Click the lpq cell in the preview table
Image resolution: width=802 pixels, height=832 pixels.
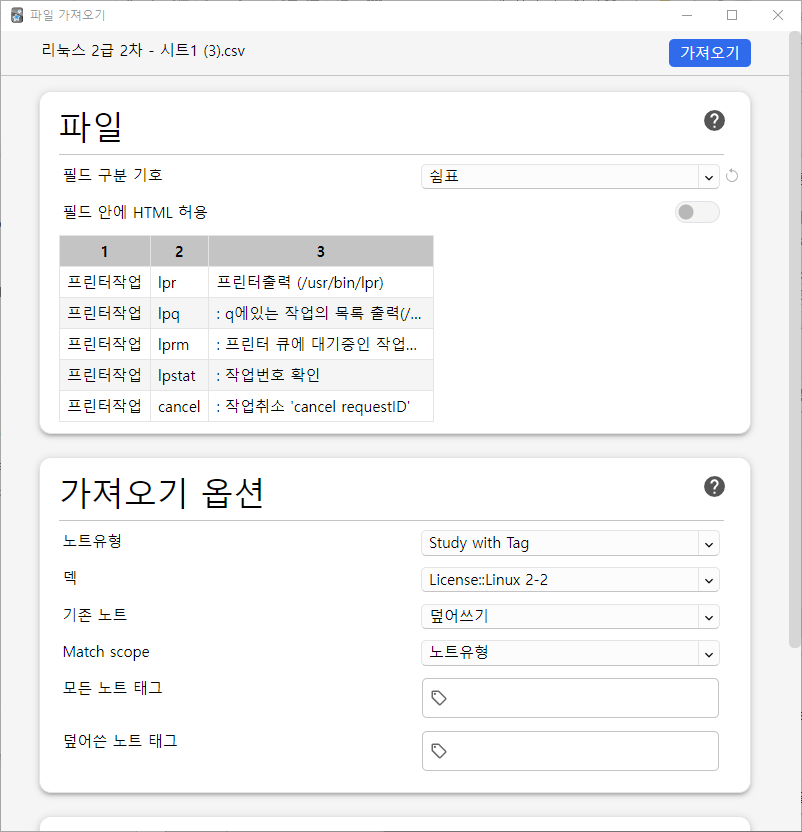click(x=179, y=314)
